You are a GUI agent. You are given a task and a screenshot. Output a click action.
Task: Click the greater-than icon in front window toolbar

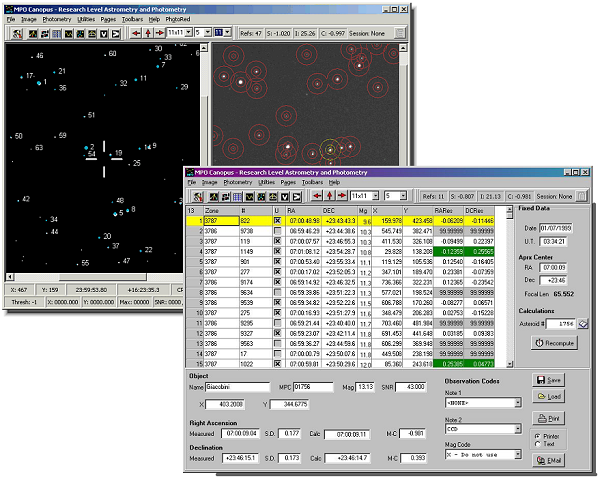tap(297, 197)
